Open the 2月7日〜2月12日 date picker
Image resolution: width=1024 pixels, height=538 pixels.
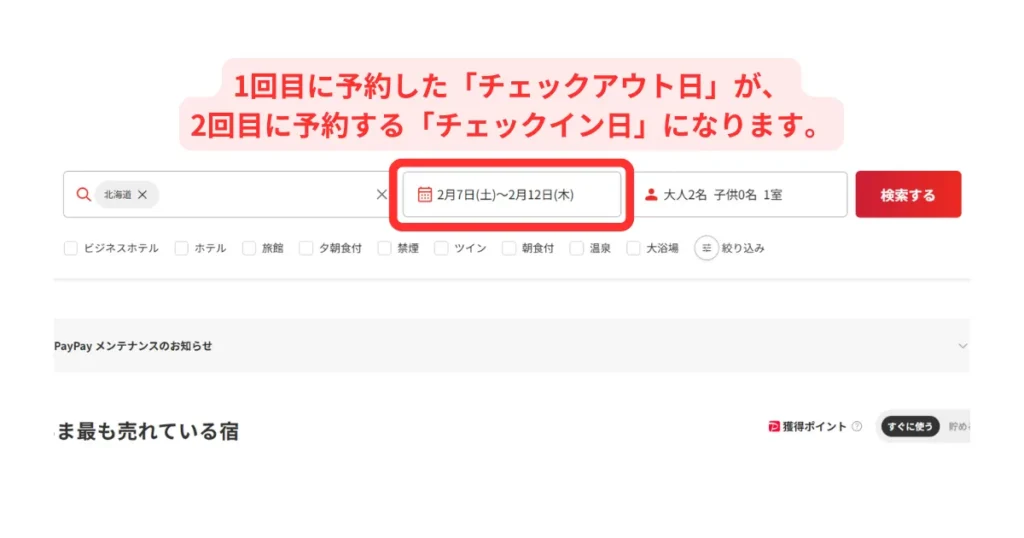pyautogui.click(x=510, y=195)
